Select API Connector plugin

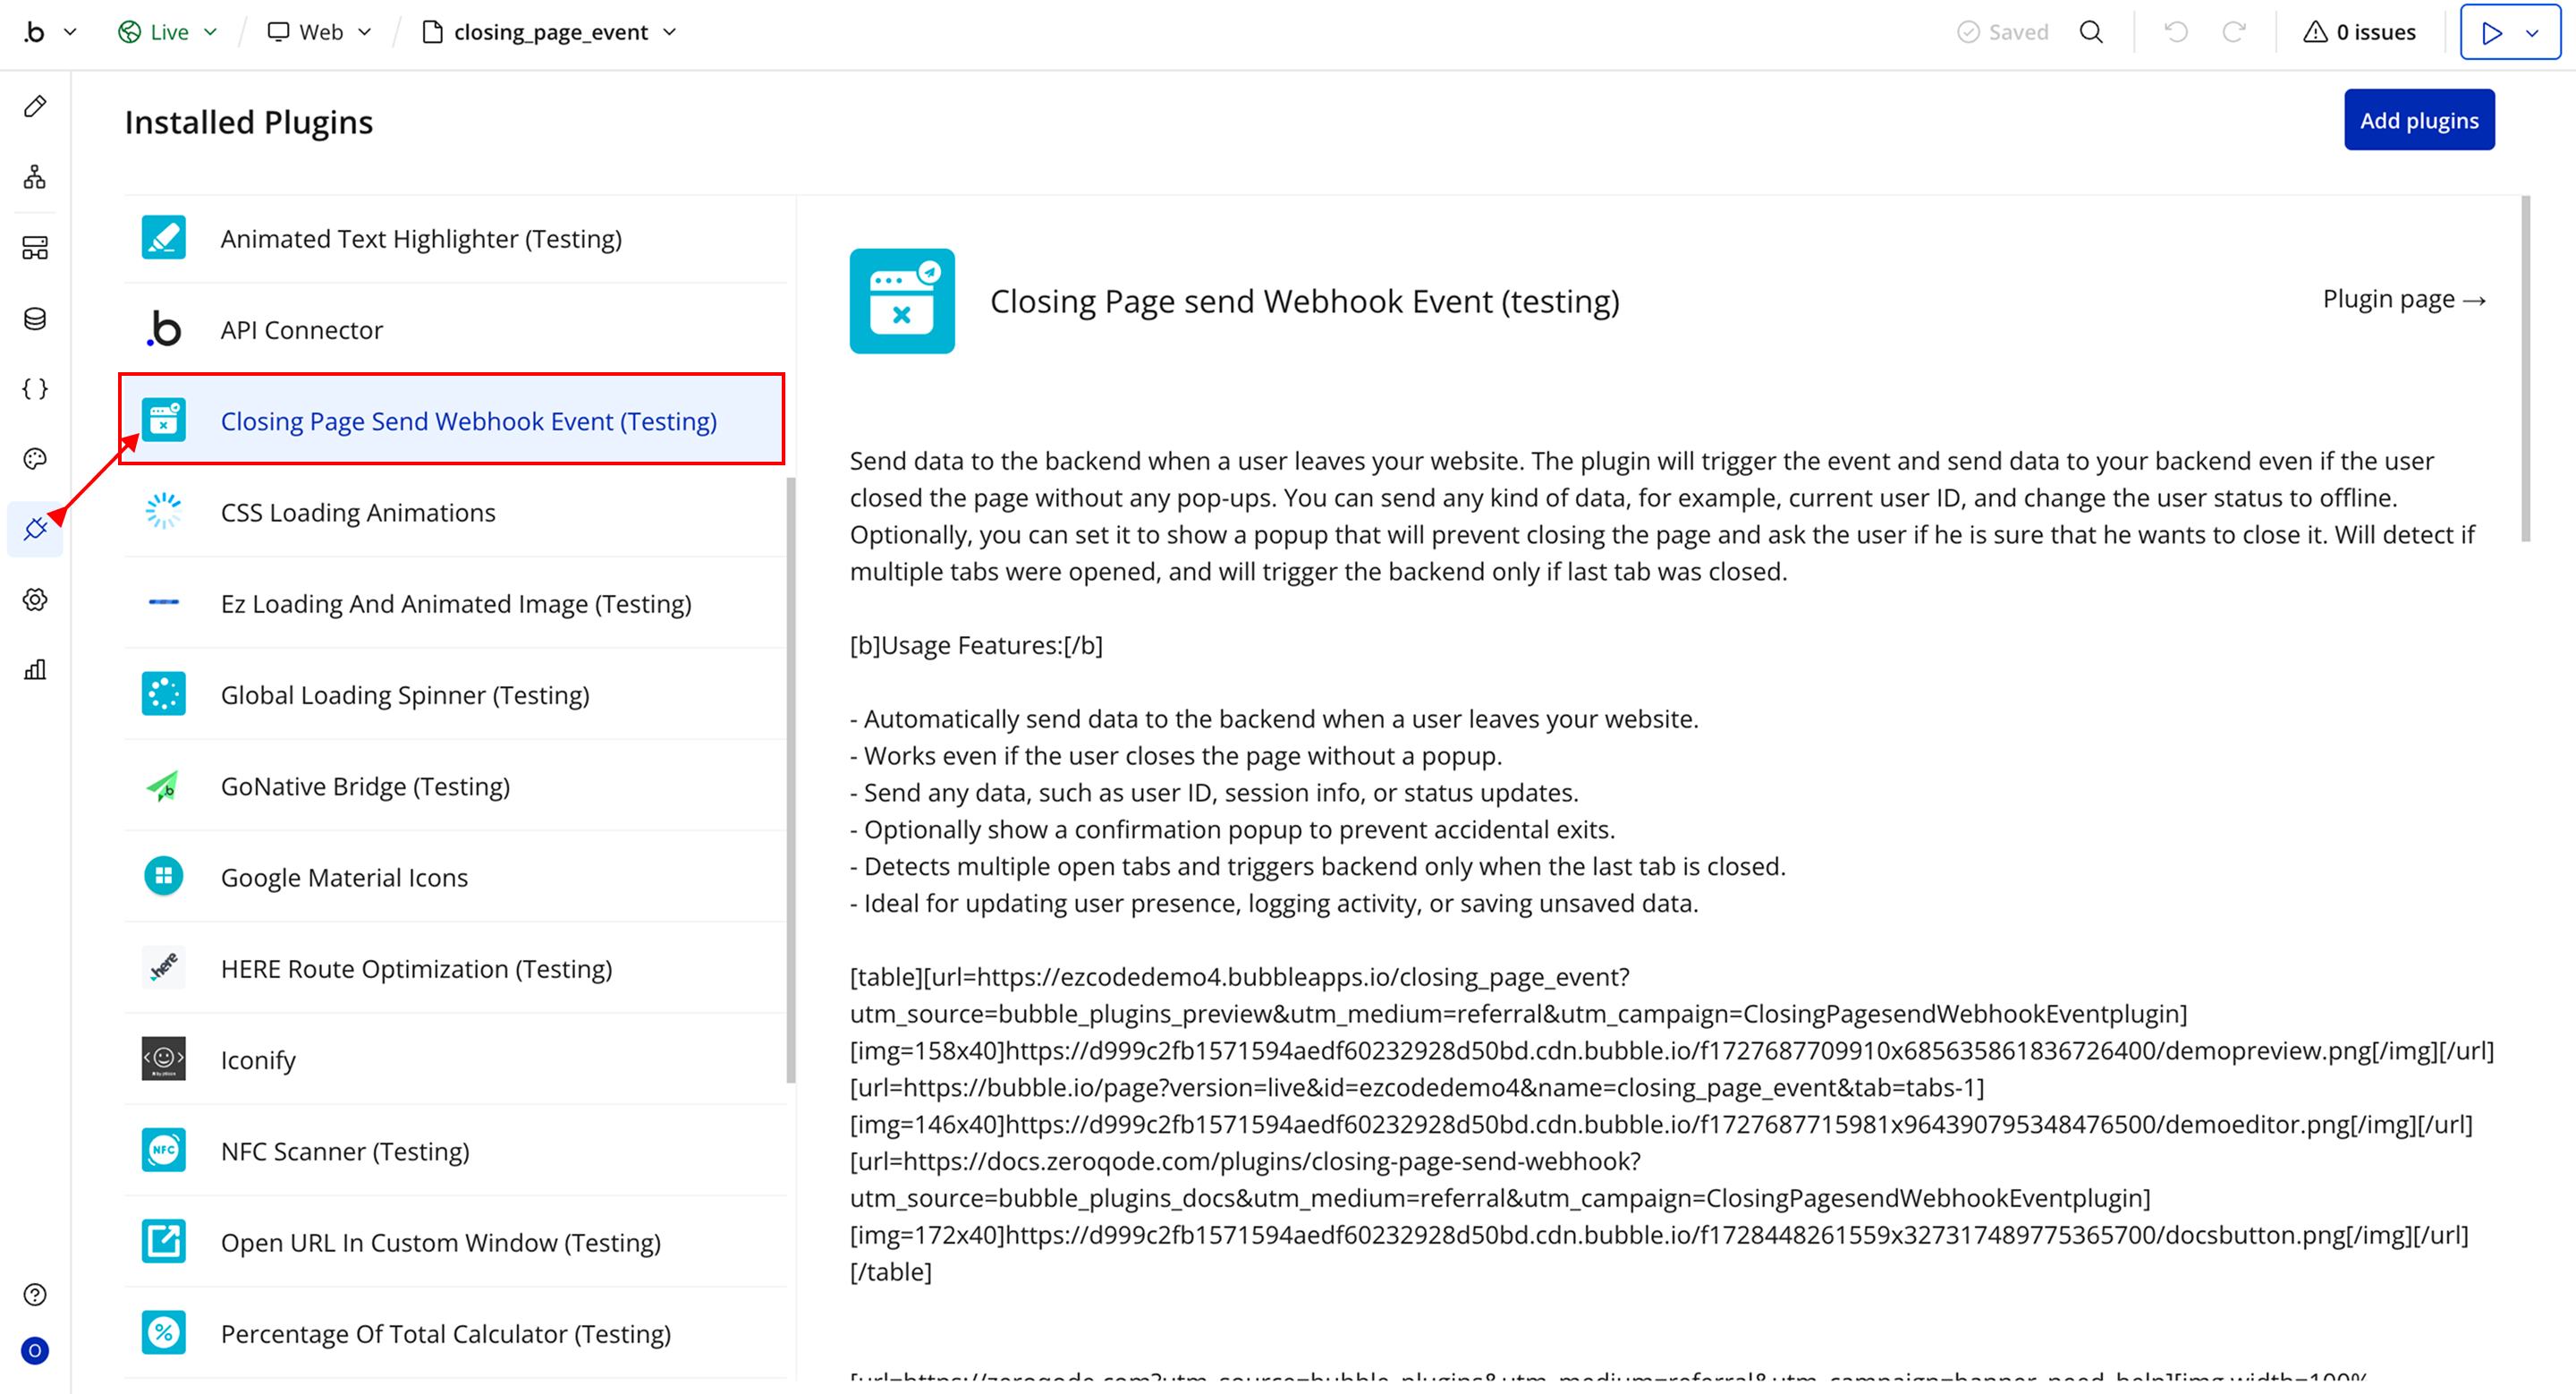coord(301,330)
